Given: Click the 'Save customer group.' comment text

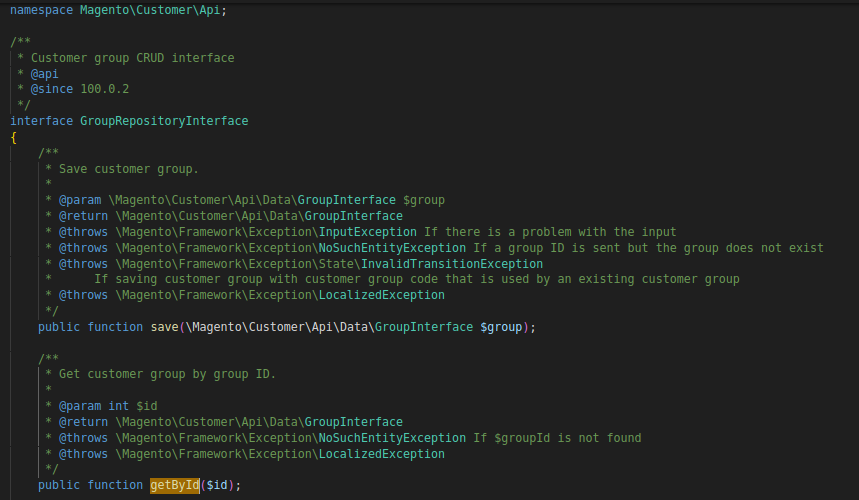Looking at the screenshot, I should pos(129,169).
